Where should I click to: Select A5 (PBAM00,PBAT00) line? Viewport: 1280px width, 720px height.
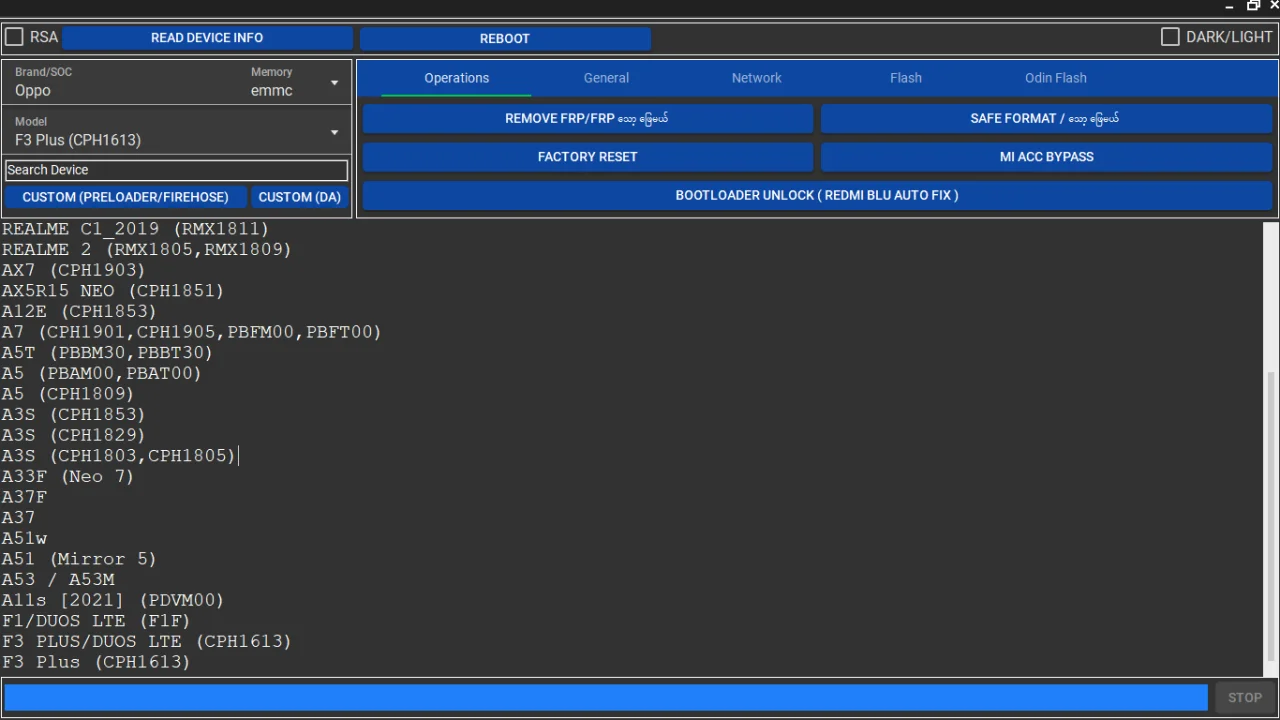tap(101, 373)
